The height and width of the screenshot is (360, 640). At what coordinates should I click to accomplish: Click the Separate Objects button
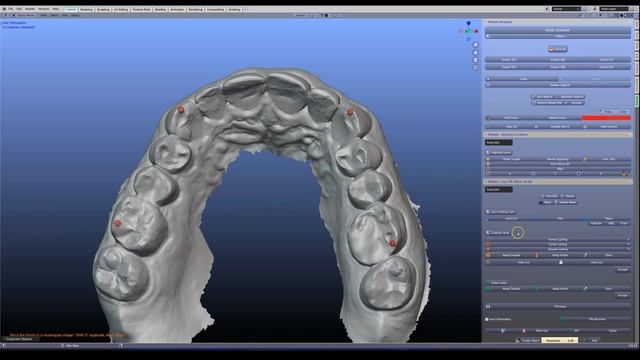click(570, 97)
